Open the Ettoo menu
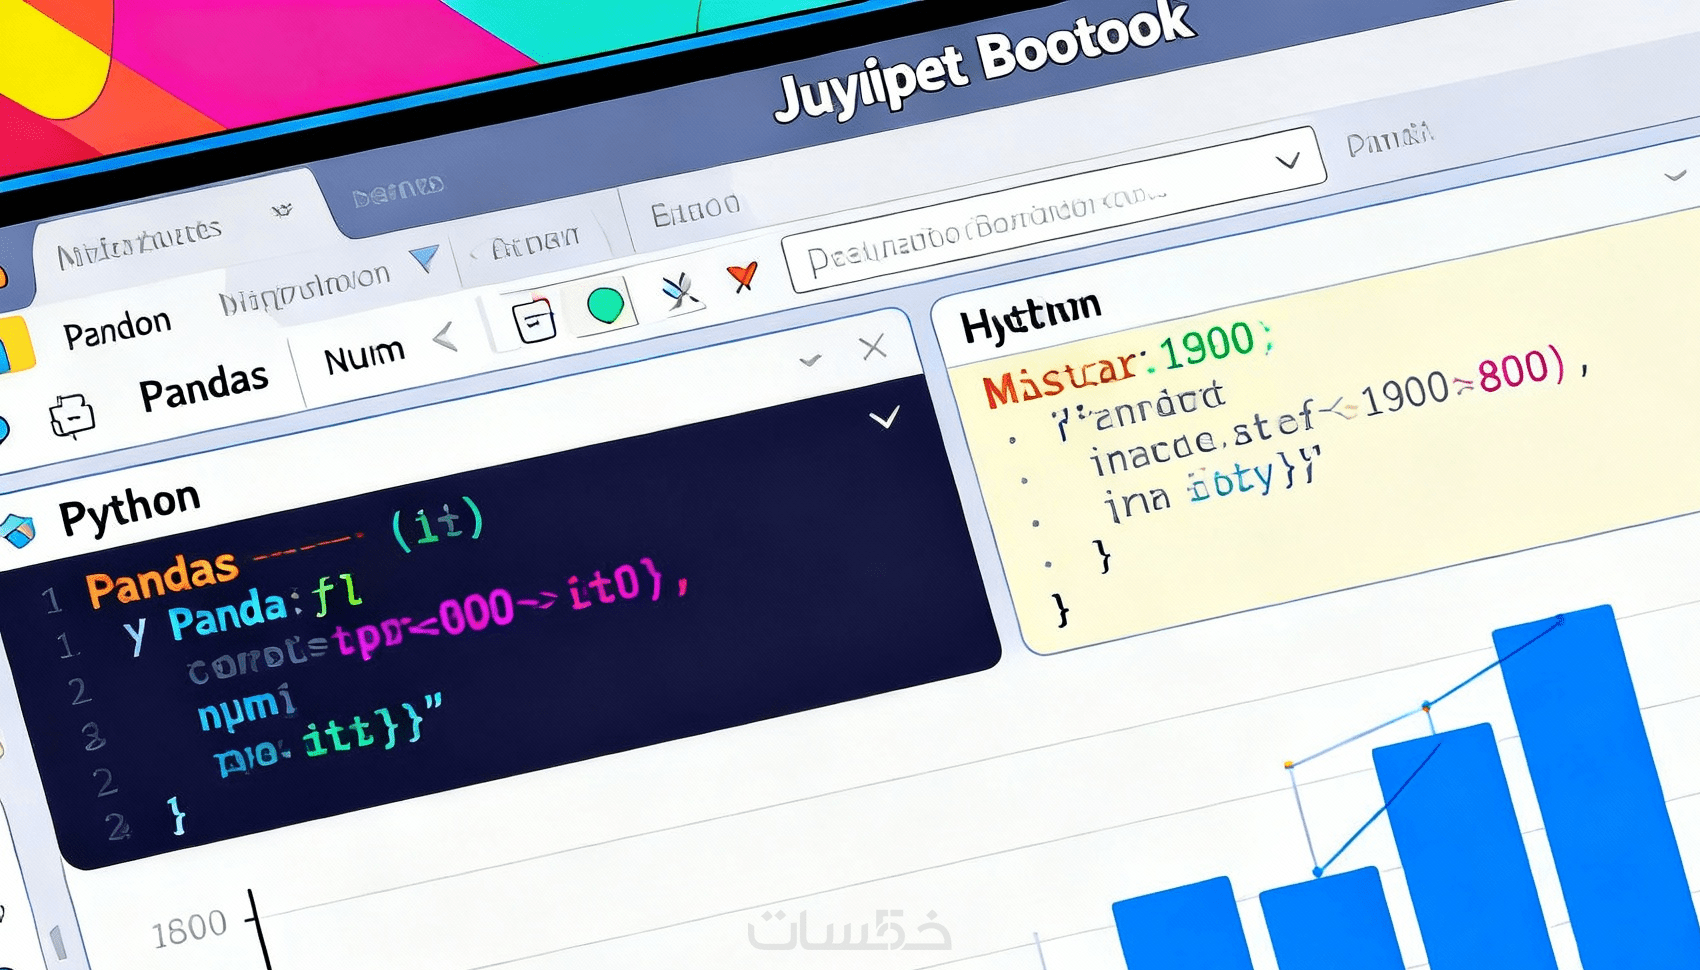 (695, 210)
